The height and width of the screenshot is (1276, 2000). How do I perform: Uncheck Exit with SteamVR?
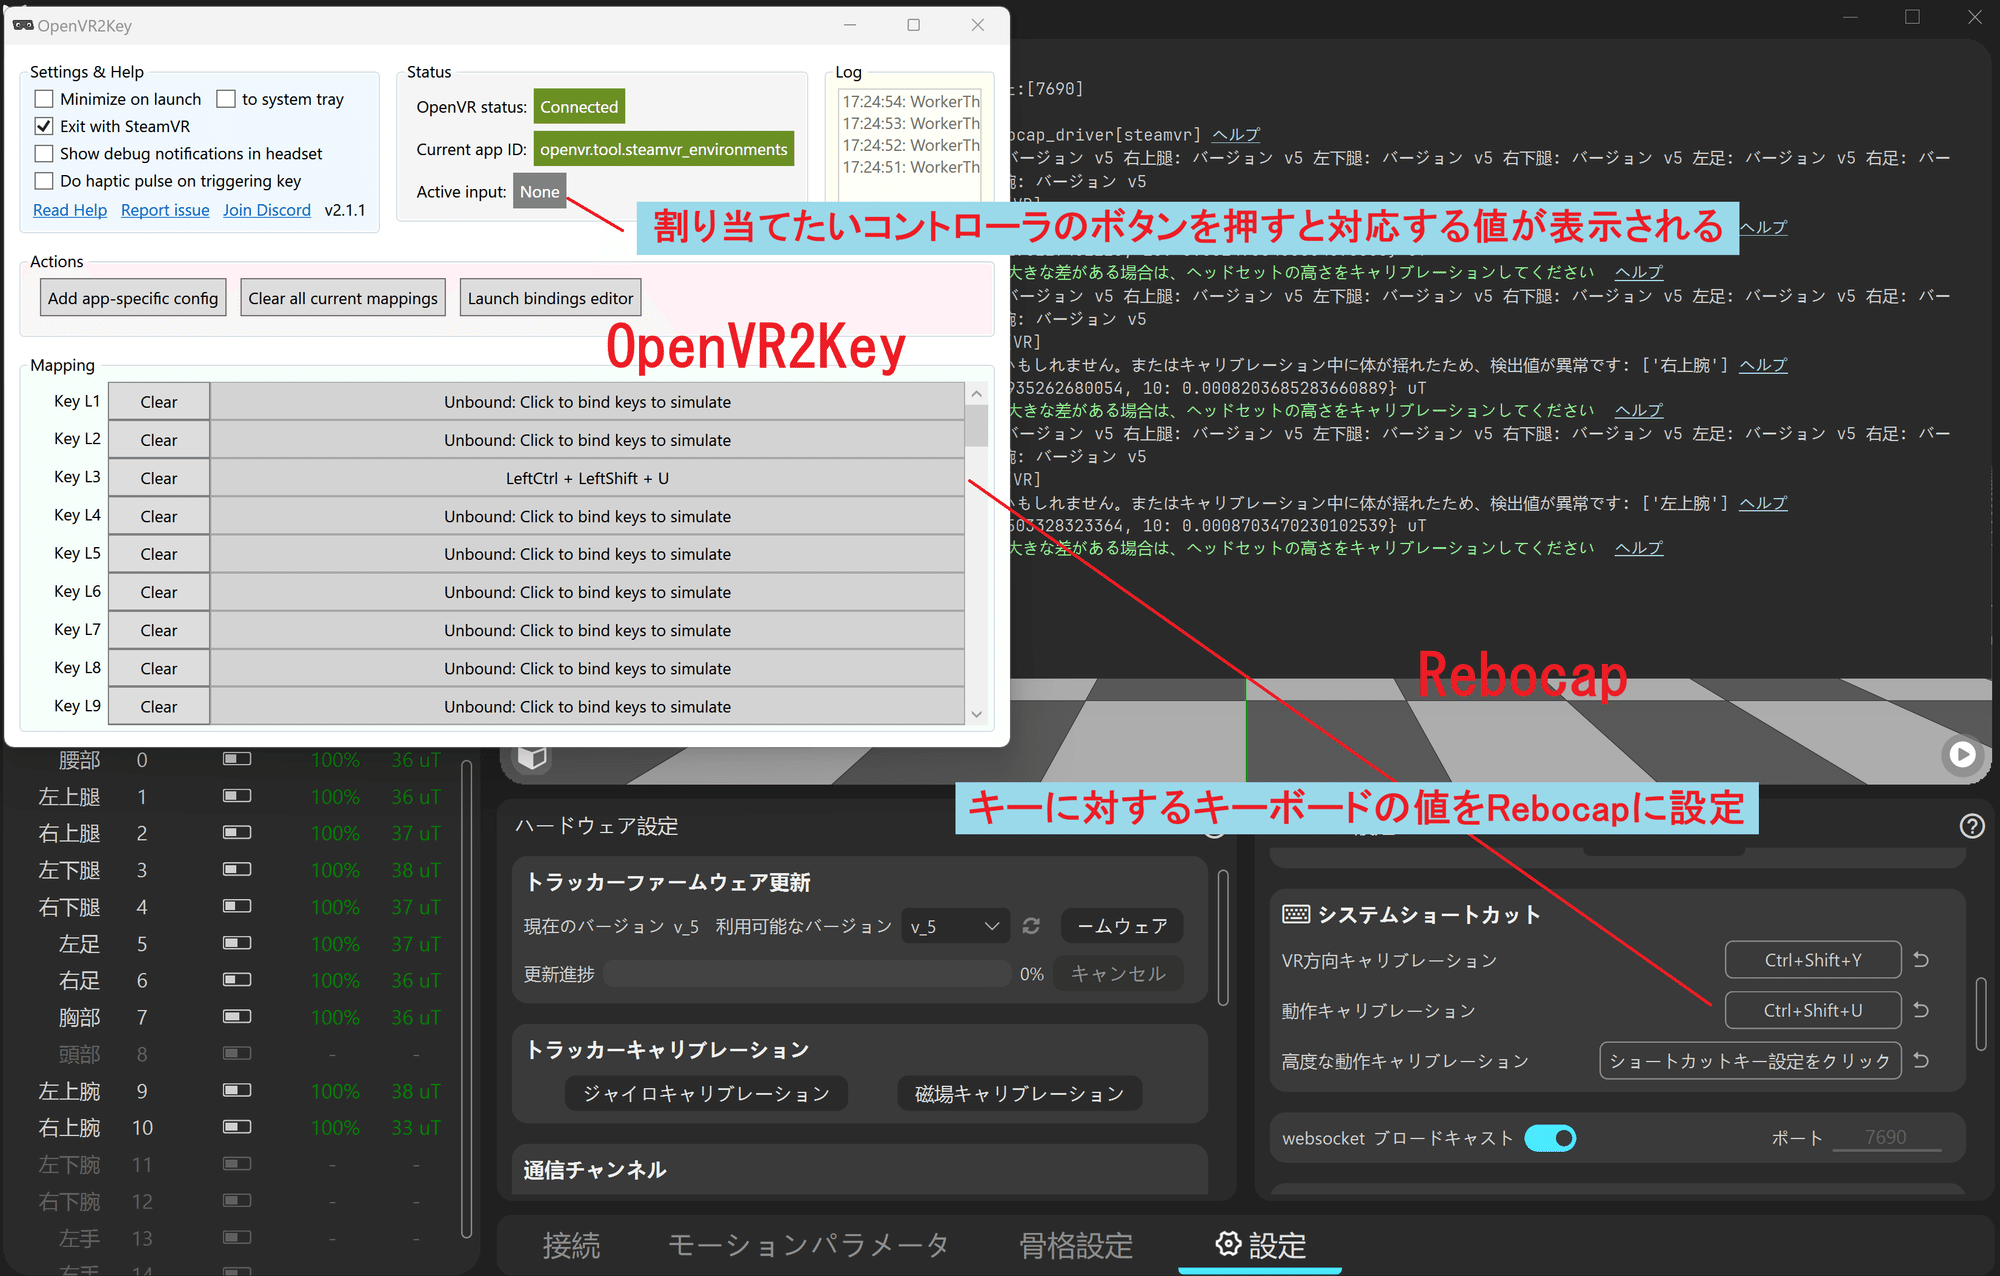coord(43,126)
